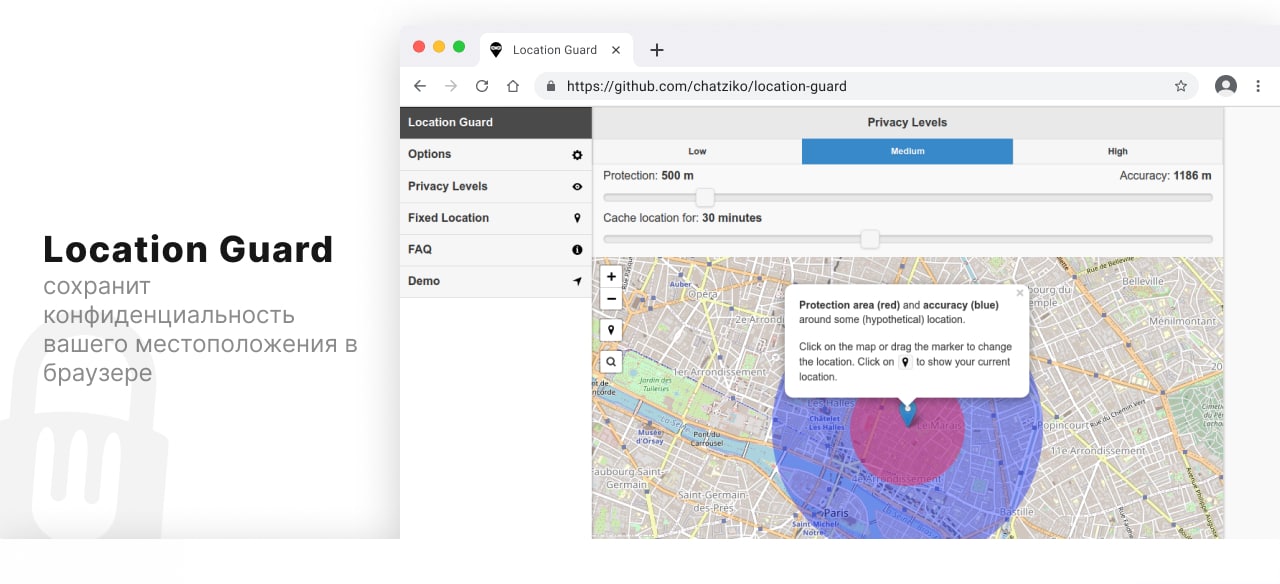
Task: Open Fixed Location in sidebar
Action: (x=495, y=218)
